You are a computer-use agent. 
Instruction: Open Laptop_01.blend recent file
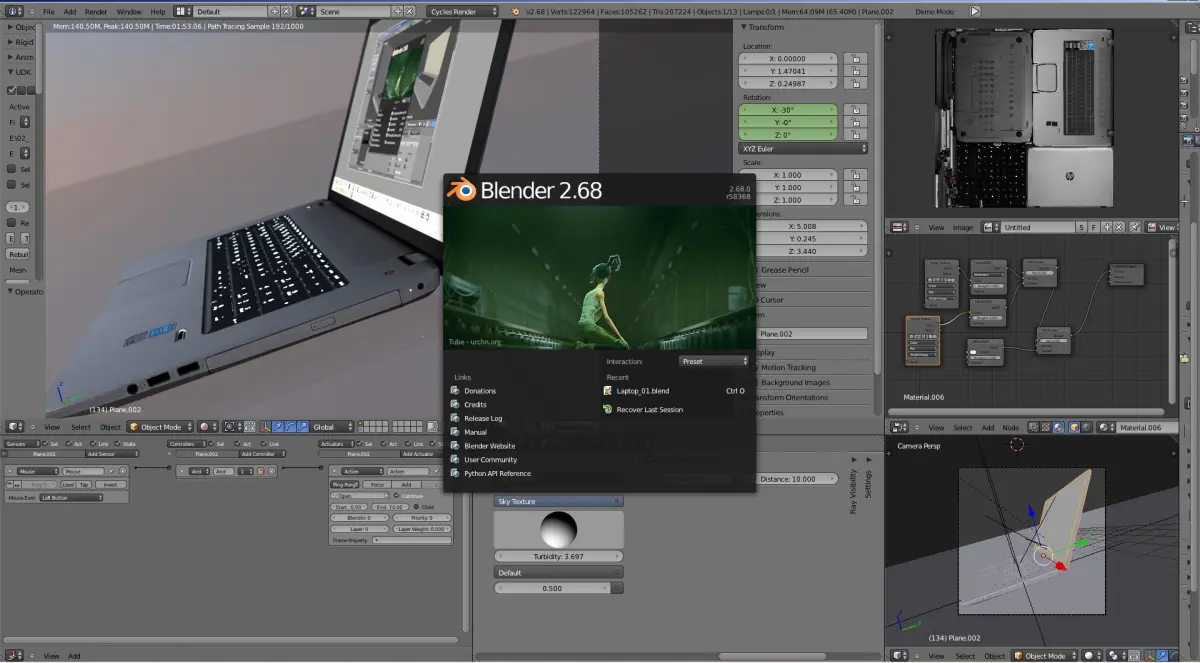click(643, 391)
